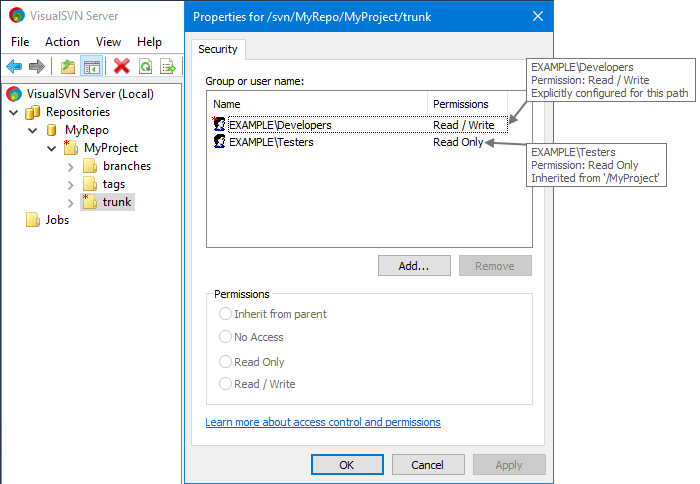Select the EXAMPLE\Developers row name
The height and width of the screenshot is (484, 700).
(x=280, y=125)
